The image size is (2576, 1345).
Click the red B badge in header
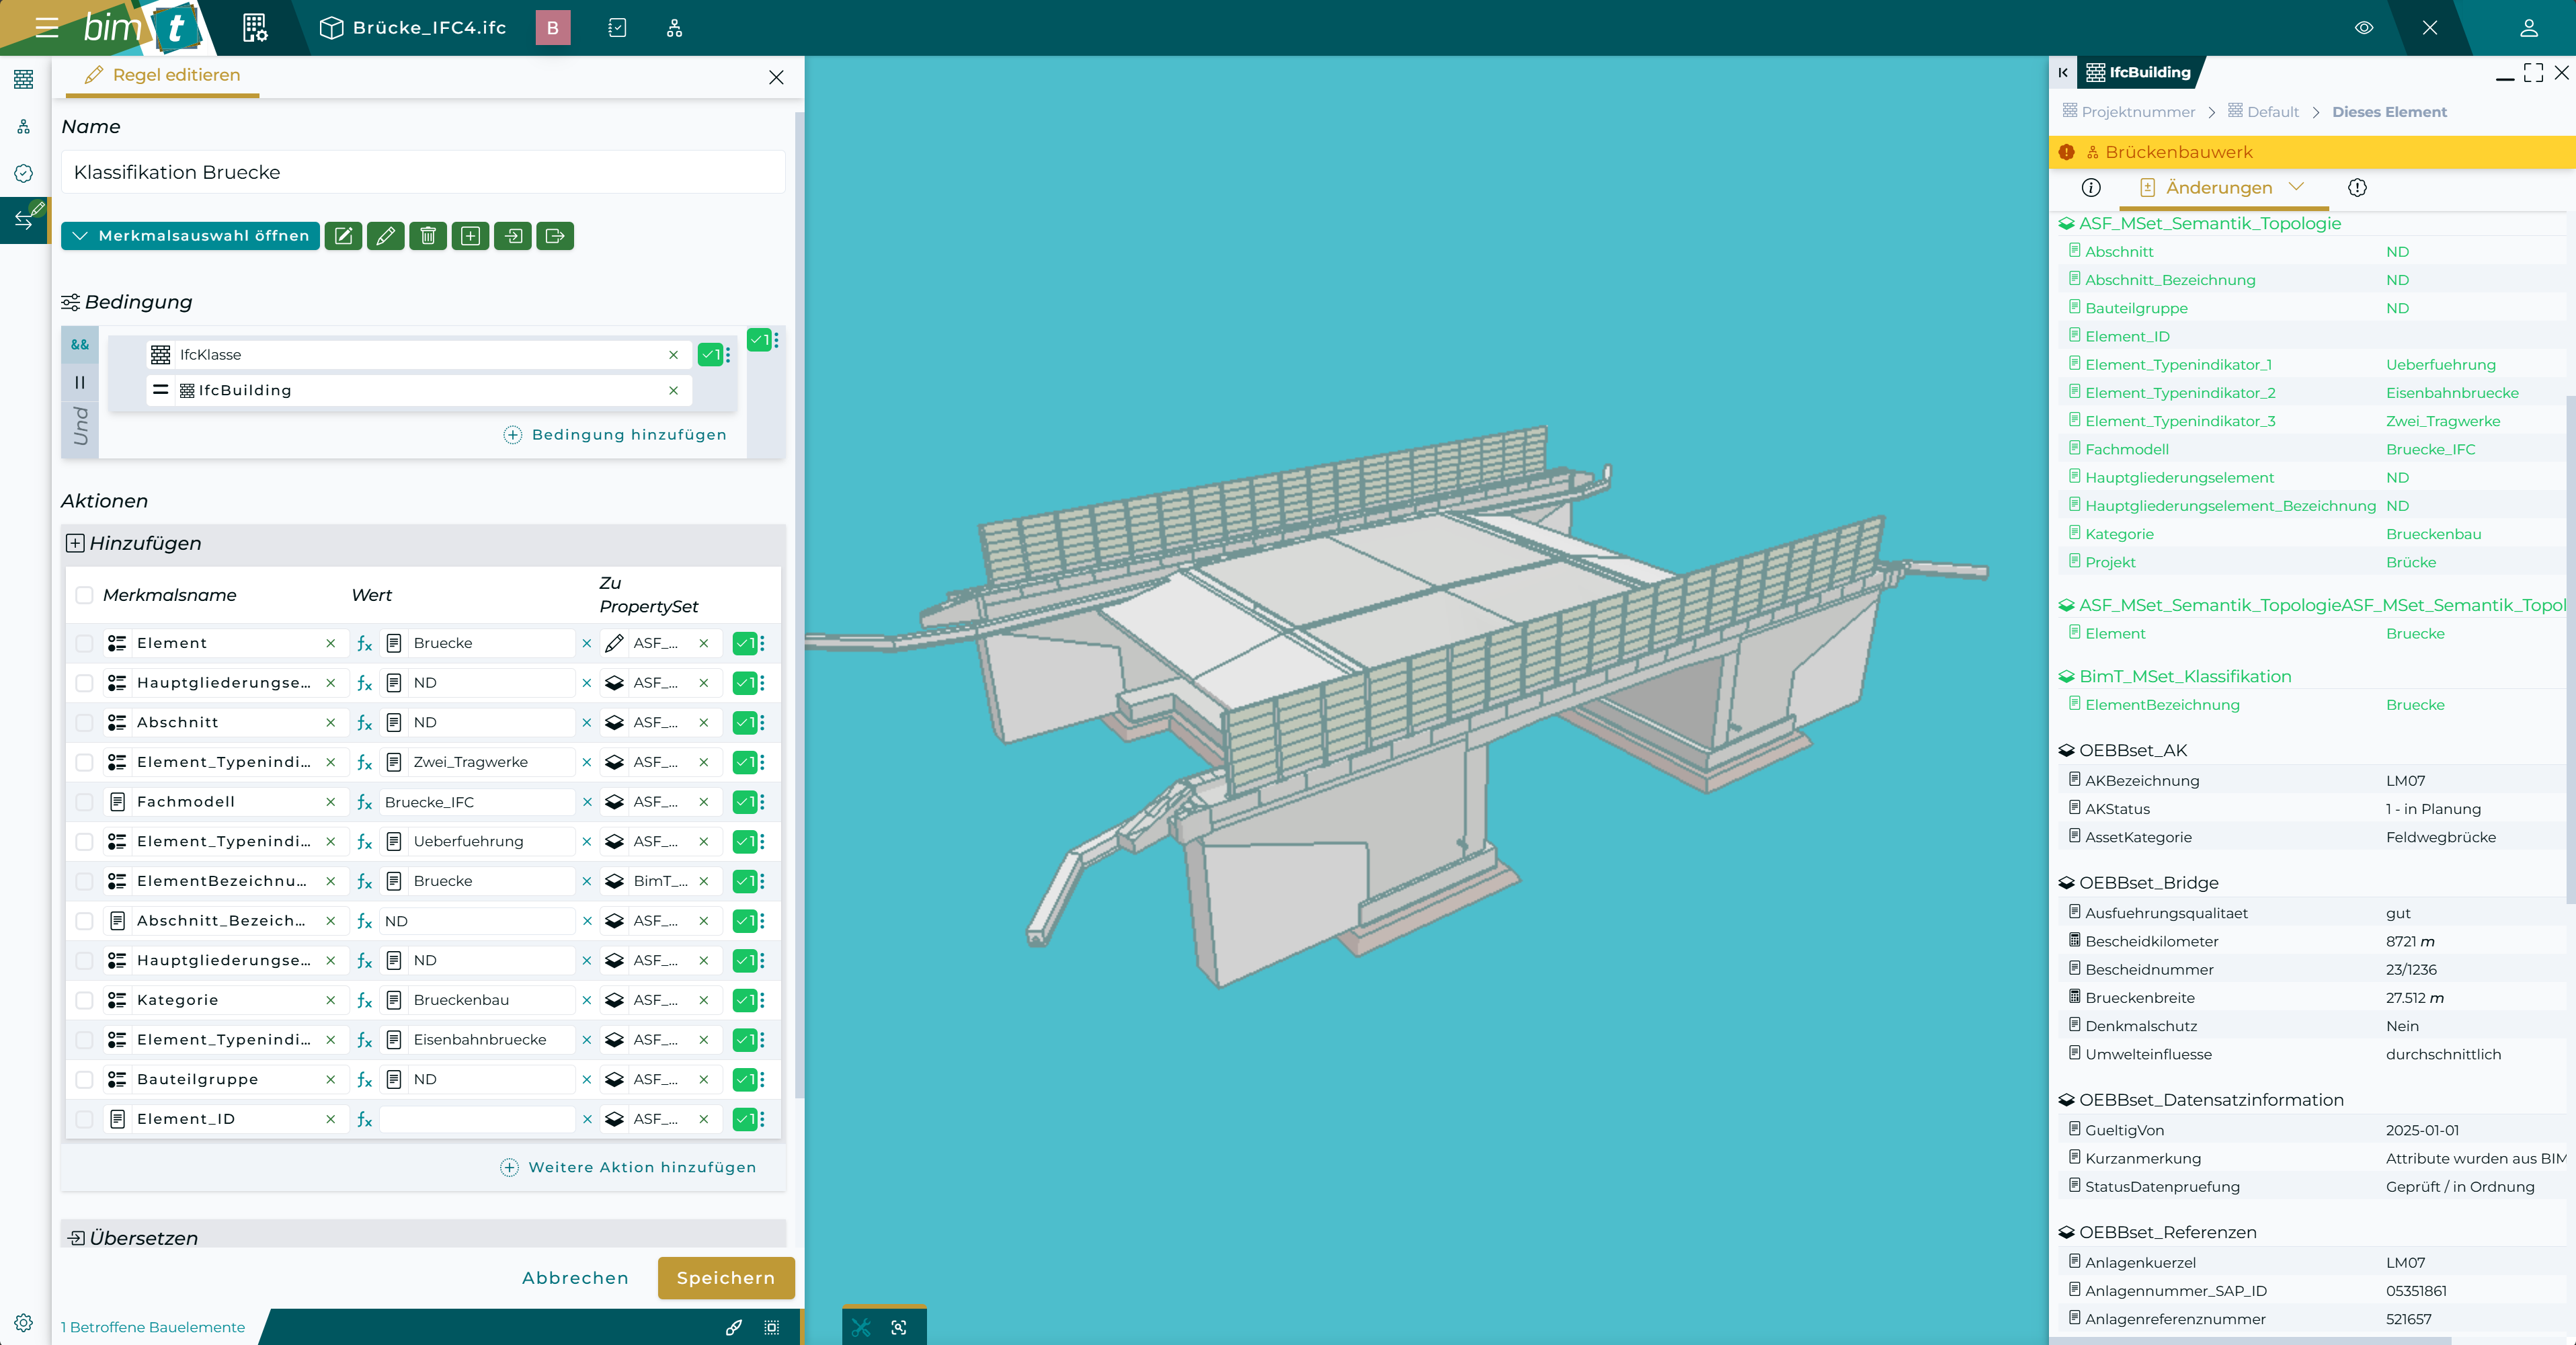(553, 28)
